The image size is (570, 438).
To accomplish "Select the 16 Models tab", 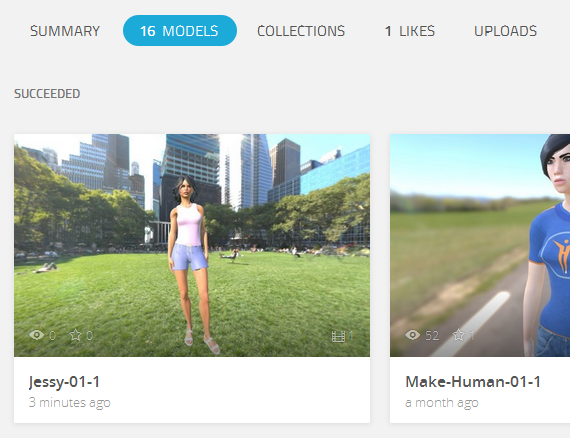I will [x=180, y=31].
